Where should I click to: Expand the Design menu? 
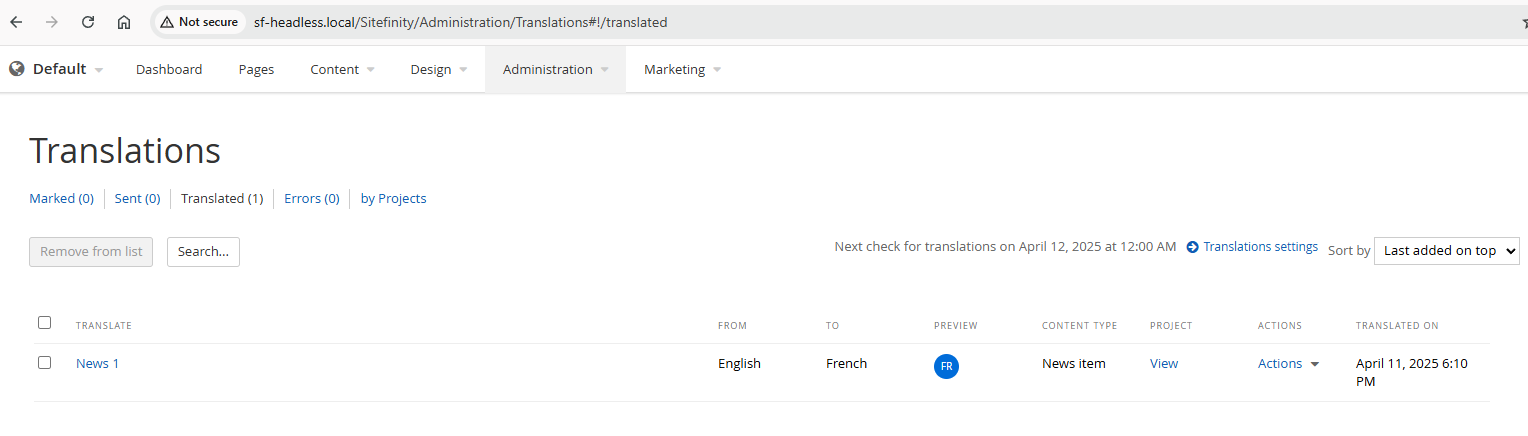click(439, 69)
